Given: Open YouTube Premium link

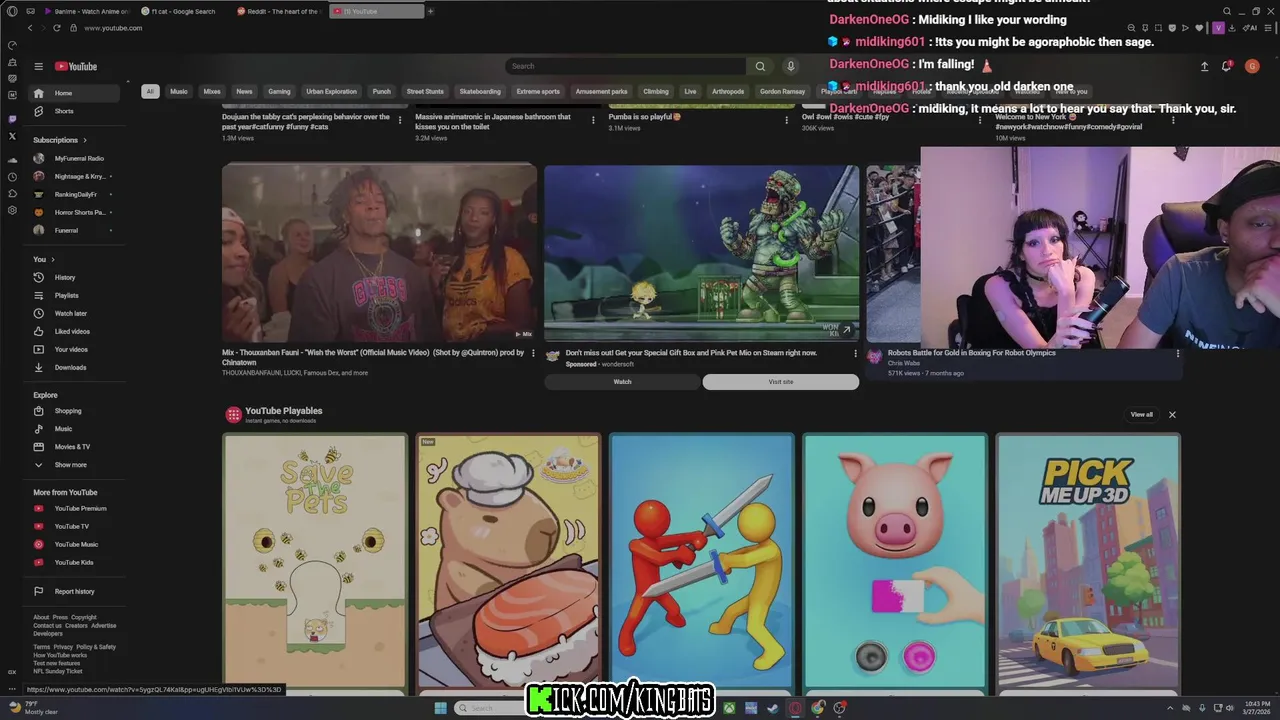Looking at the screenshot, I should [74, 508].
